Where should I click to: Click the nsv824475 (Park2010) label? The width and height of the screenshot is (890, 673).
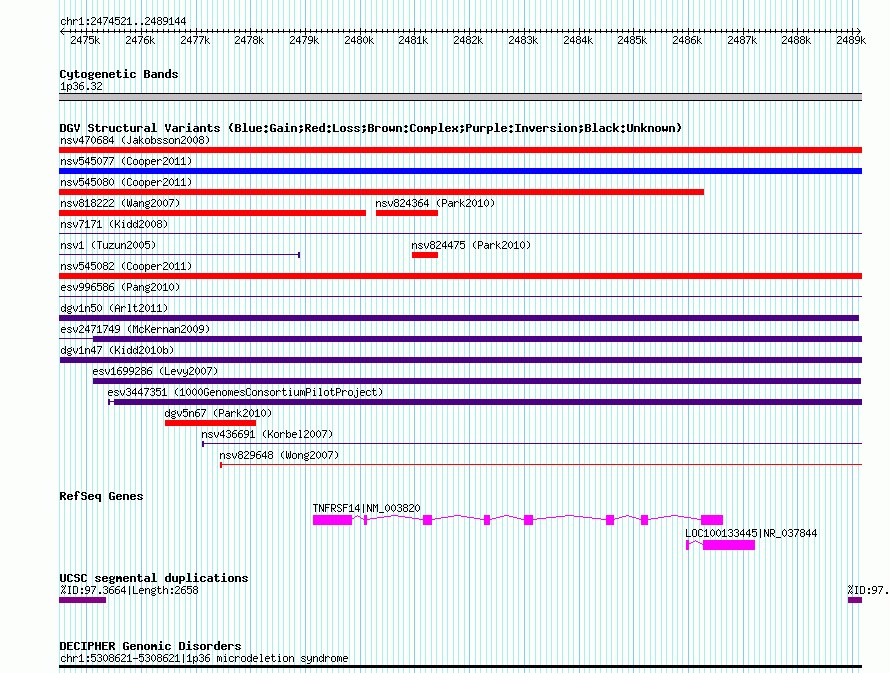471,245
